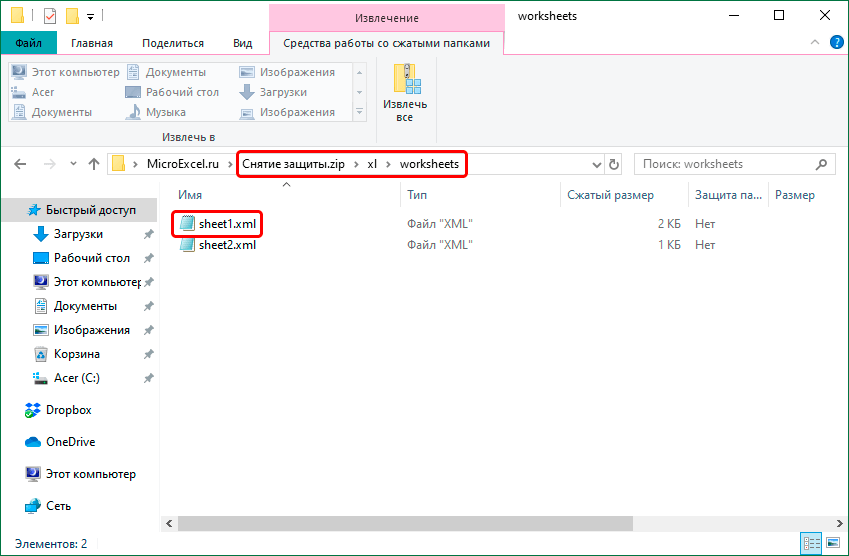The height and width of the screenshot is (556, 849).
Task: Click 'xl' in the breadcrumb path
Action: coord(372,164)
